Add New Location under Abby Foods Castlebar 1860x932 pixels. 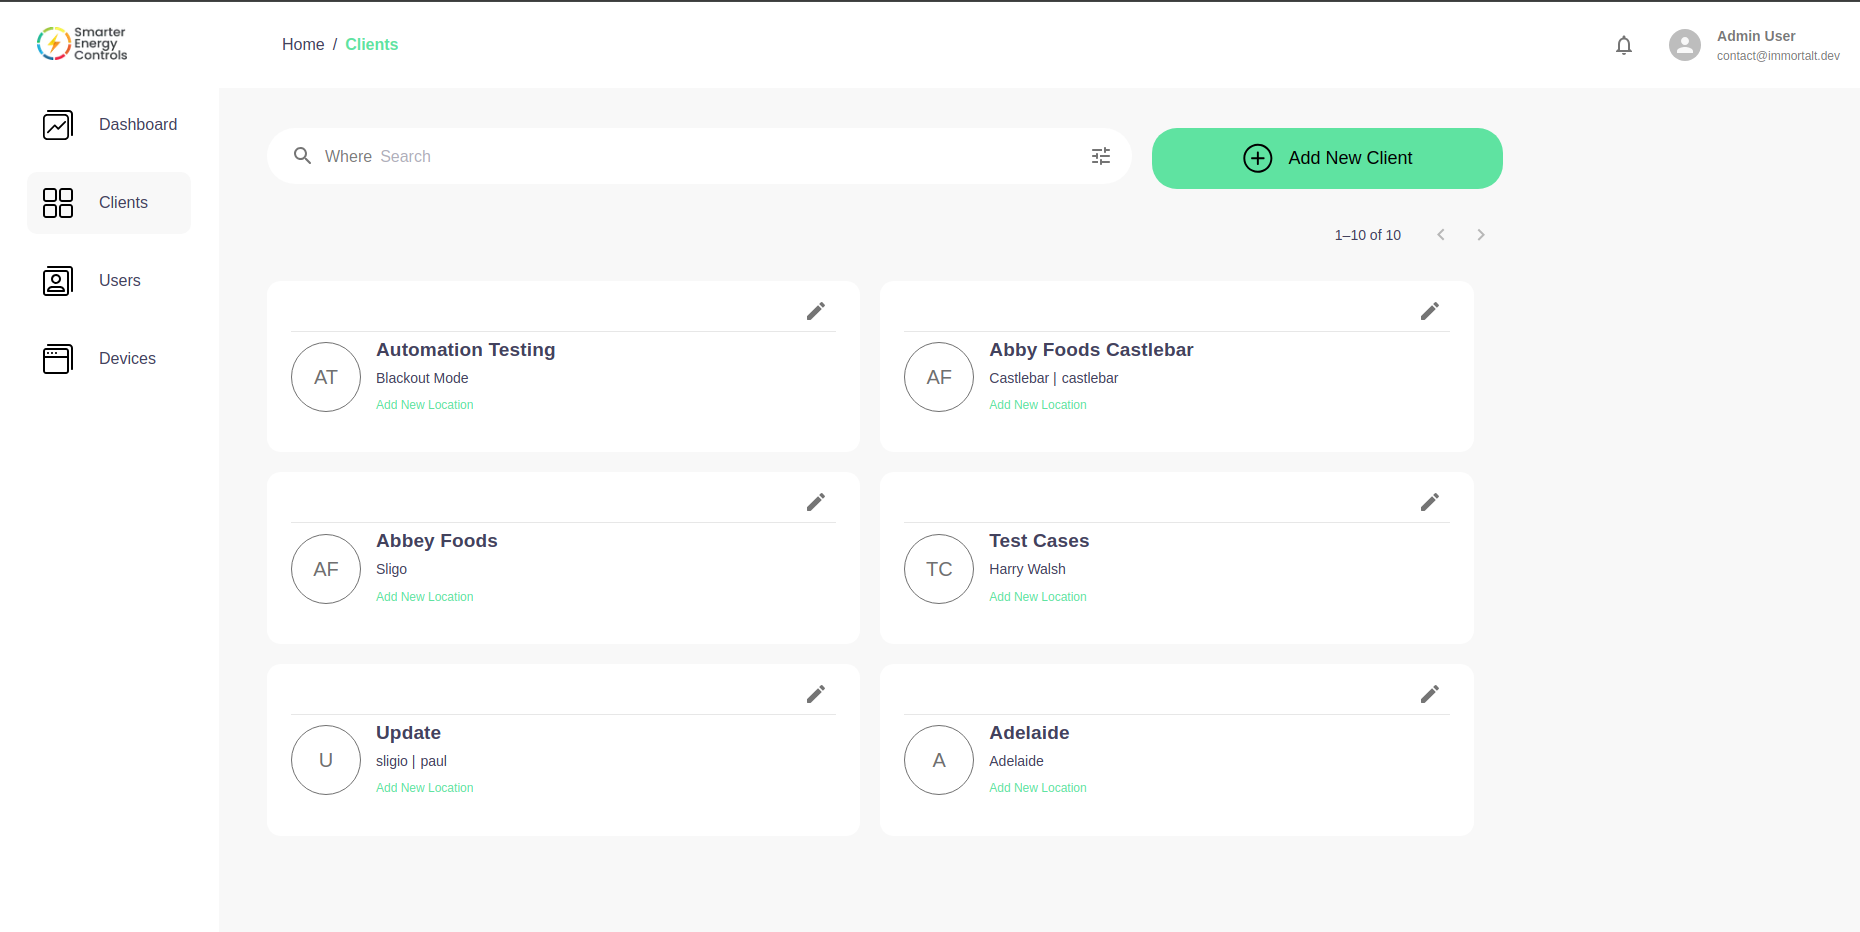1037,404
